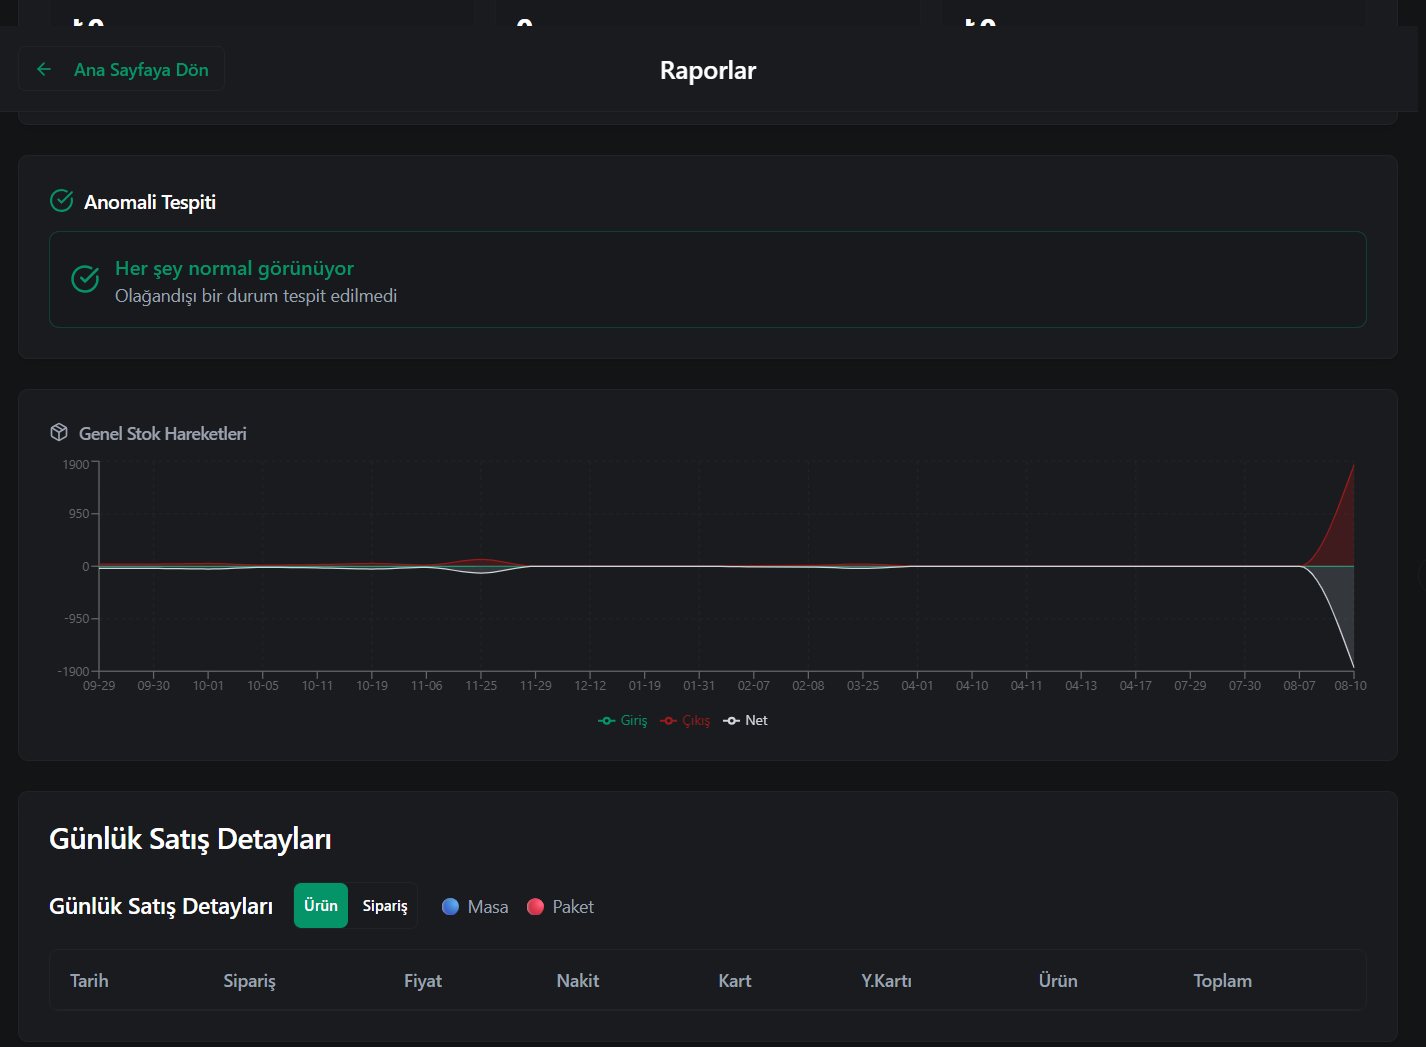Click the 08-10 date label on chart axis
This screenshot has width=1426, height=1047.
(1350, 685)
